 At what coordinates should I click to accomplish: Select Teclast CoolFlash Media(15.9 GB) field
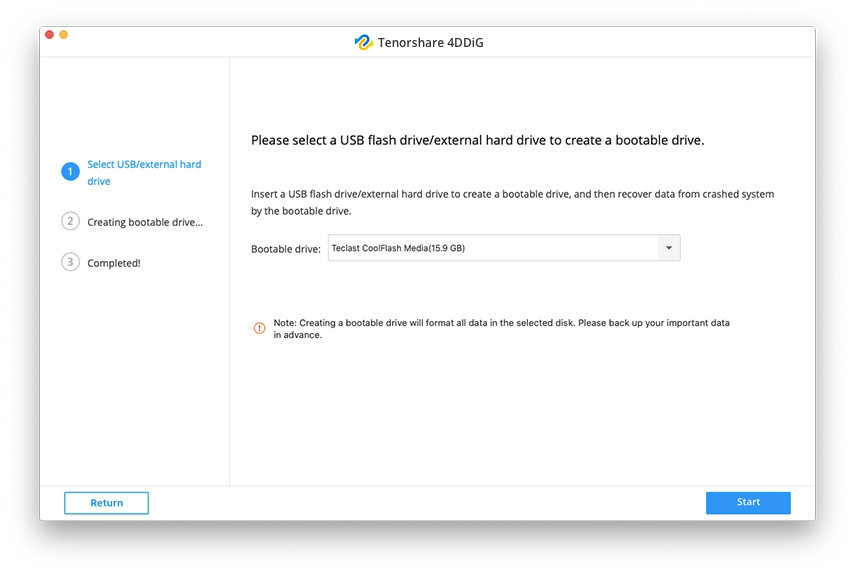pos(504,248)
